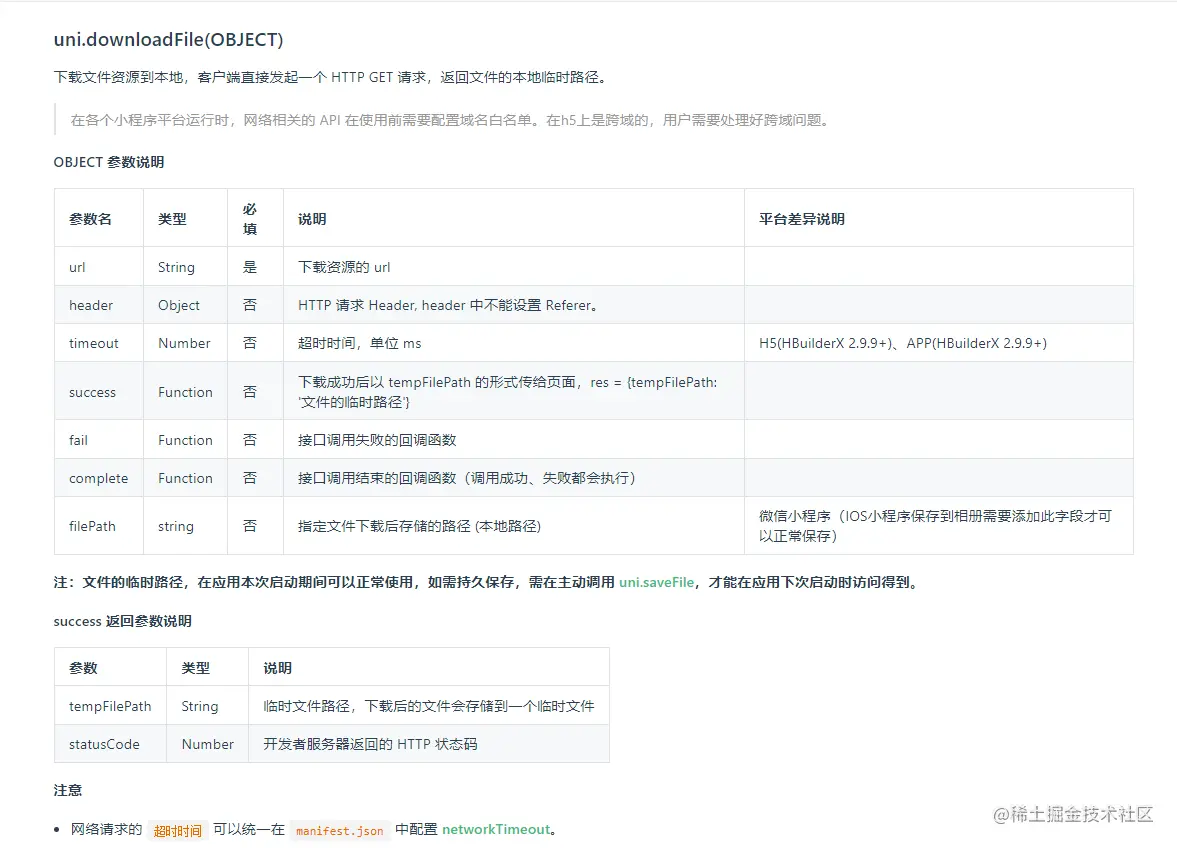Click the 'complete' parameter cell
Viewport: 1177px width, 848px height.
coord(98,478)
